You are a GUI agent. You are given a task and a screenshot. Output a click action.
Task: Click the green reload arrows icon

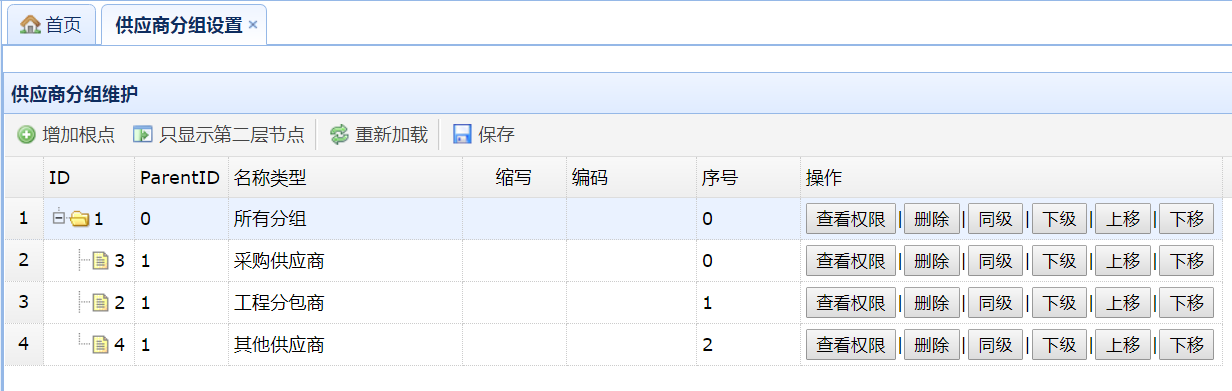[340, 135]
